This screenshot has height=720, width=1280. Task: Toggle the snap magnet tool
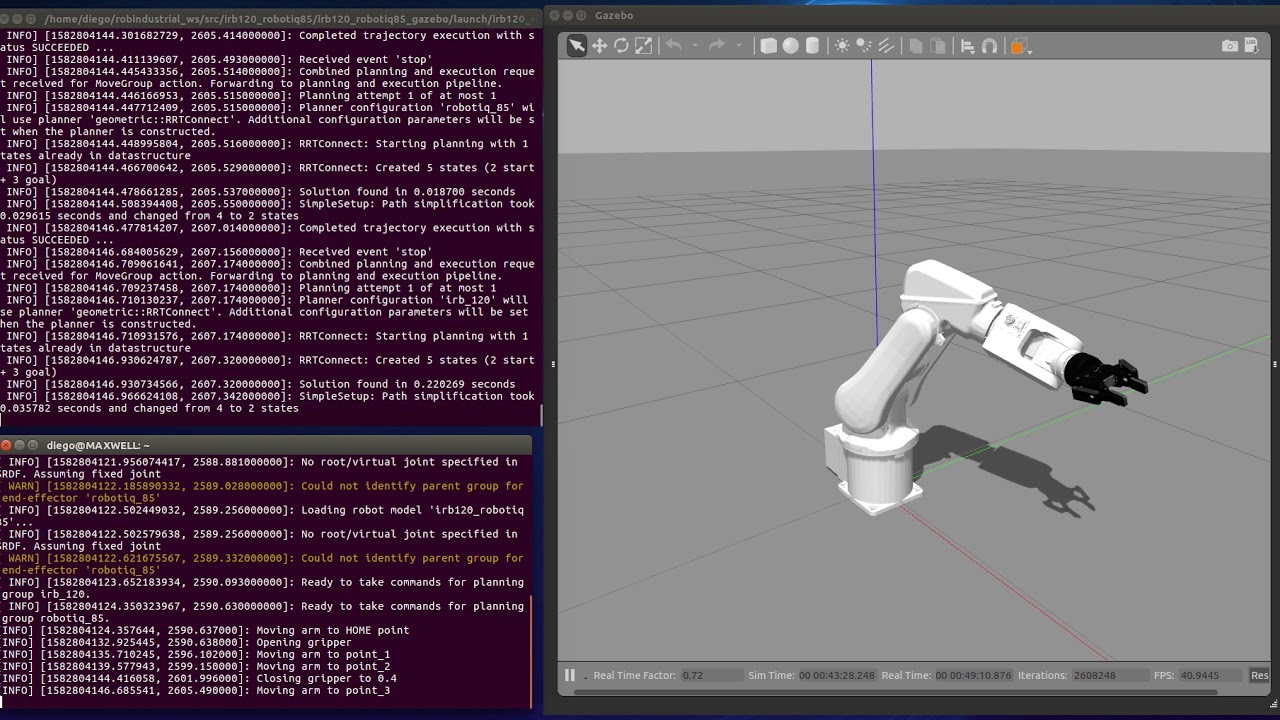pyautogui.click(x=990, y=46)
